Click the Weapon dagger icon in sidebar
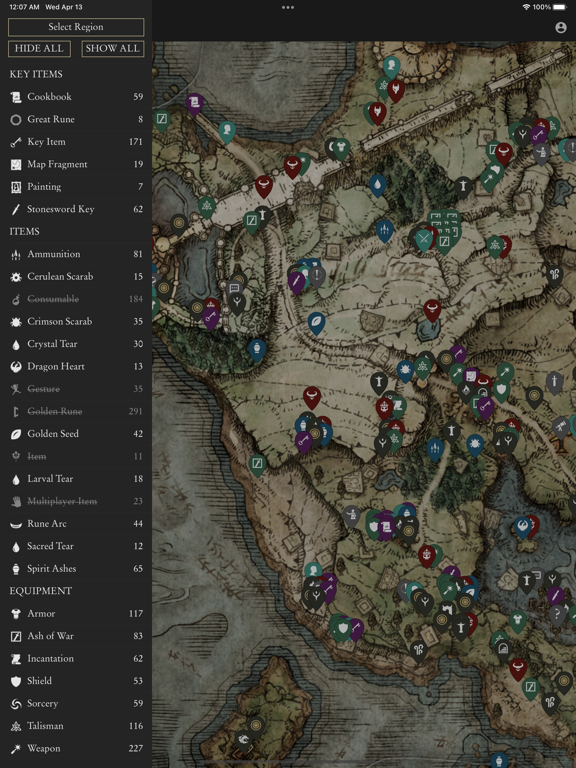 (16, 749)
